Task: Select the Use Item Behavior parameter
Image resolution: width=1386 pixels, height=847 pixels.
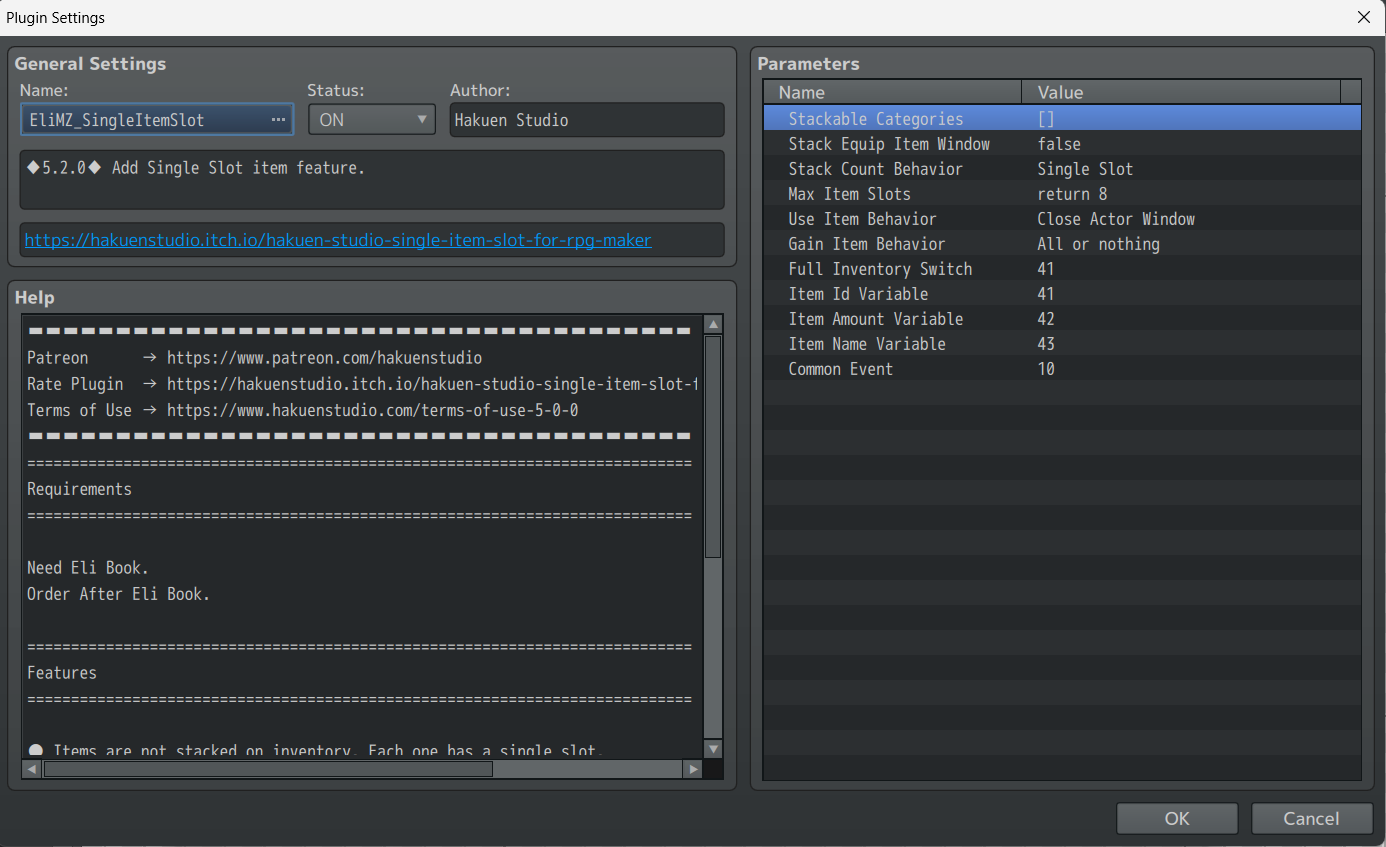Action: point(862,219)
